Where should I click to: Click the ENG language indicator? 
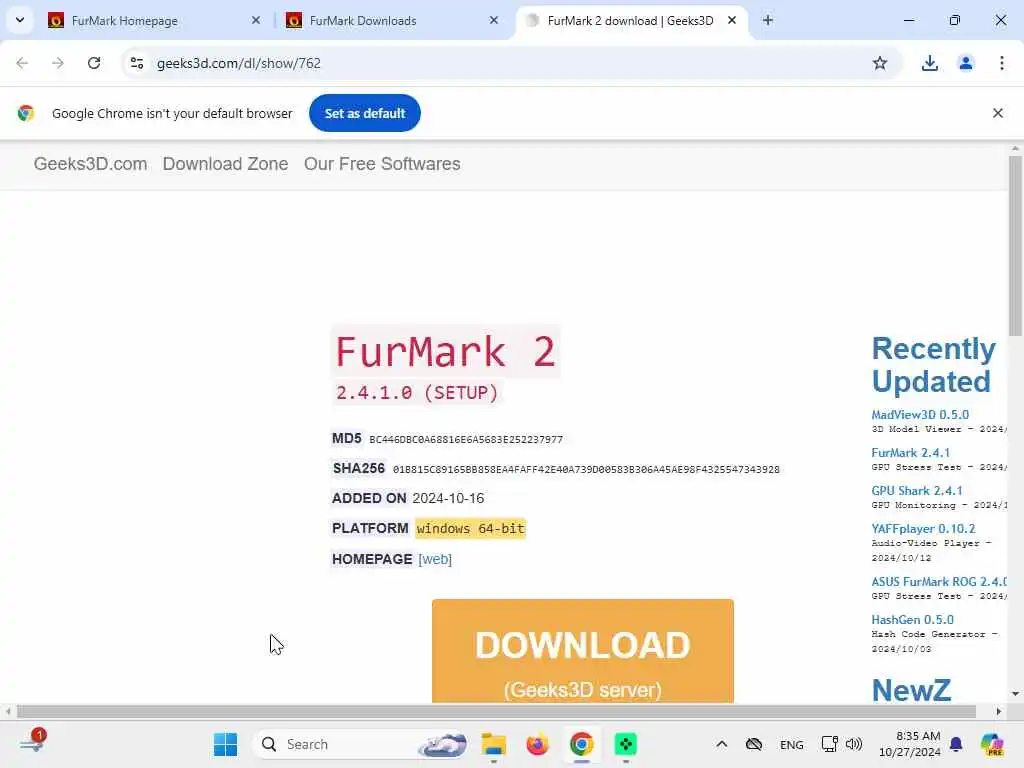click(x=792, y=744)
